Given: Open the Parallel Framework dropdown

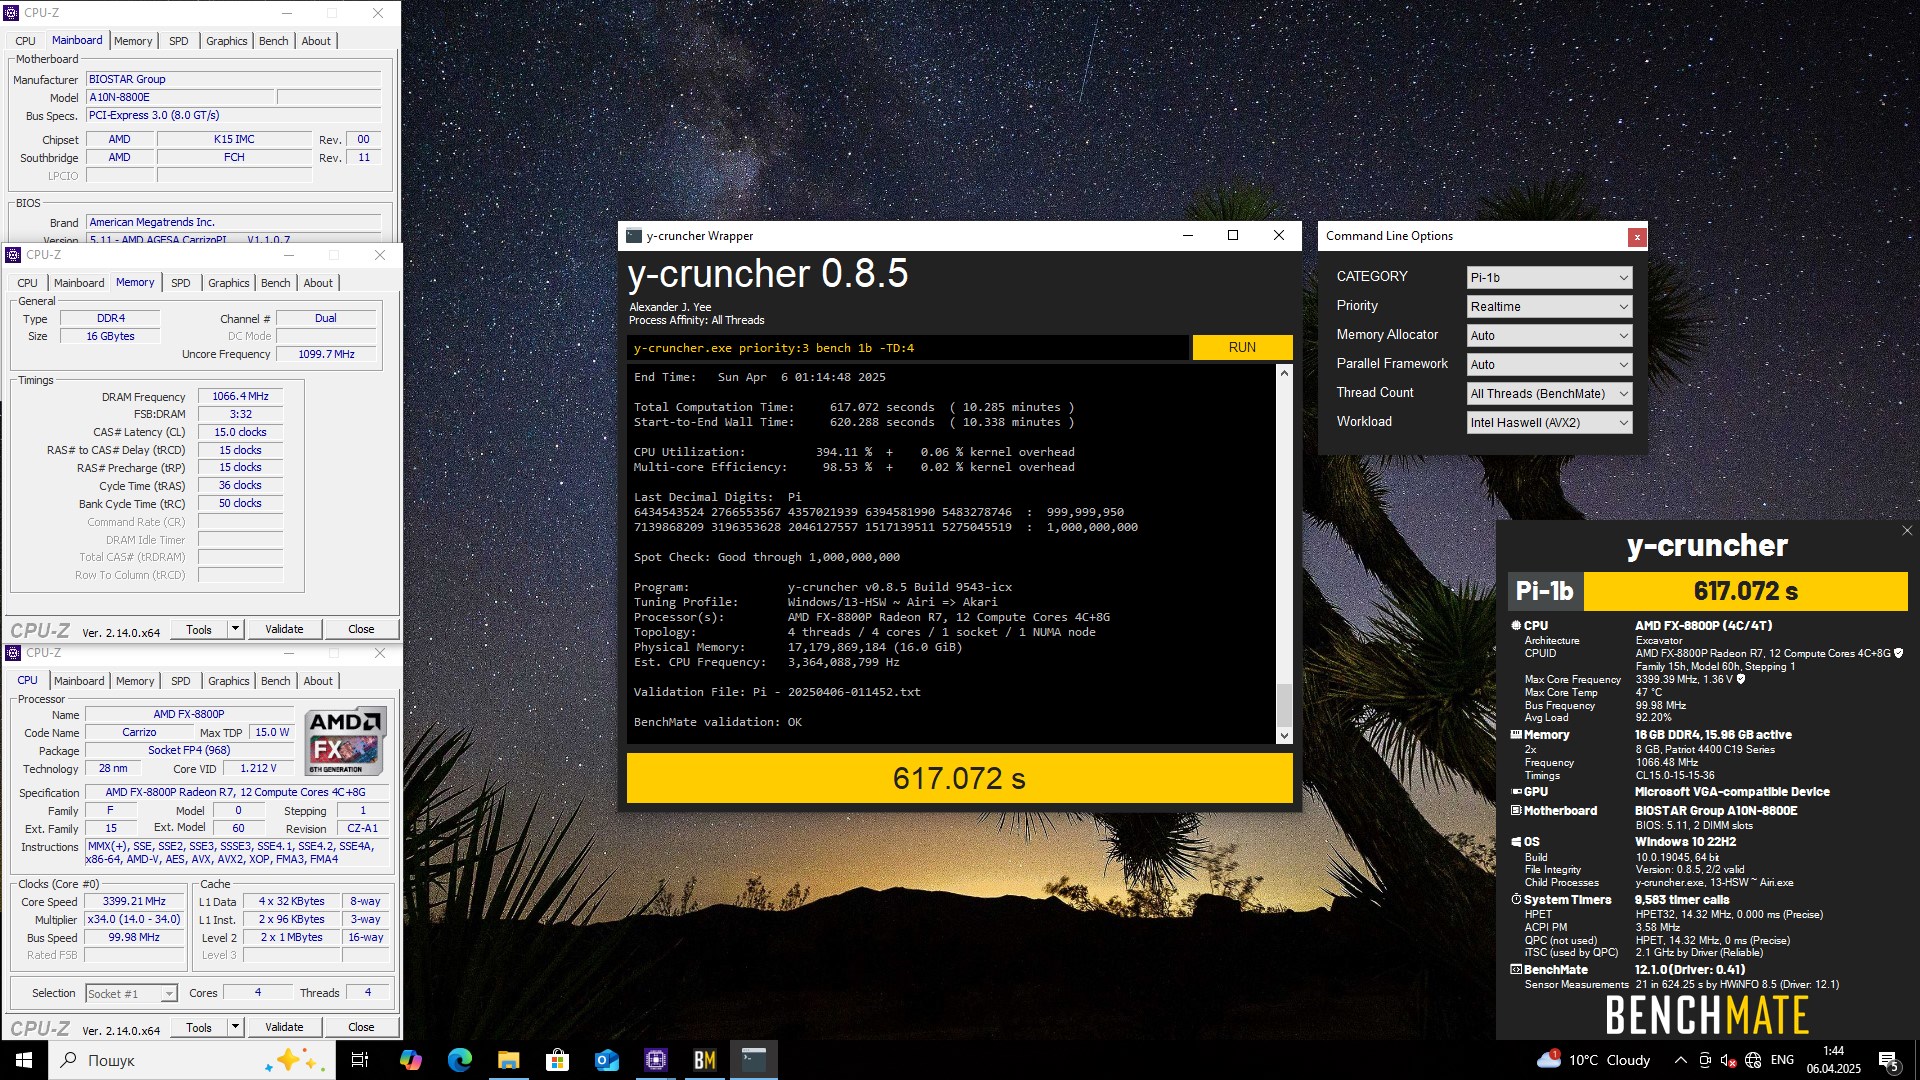Looking at the screenshot, I should point(1549,365).
